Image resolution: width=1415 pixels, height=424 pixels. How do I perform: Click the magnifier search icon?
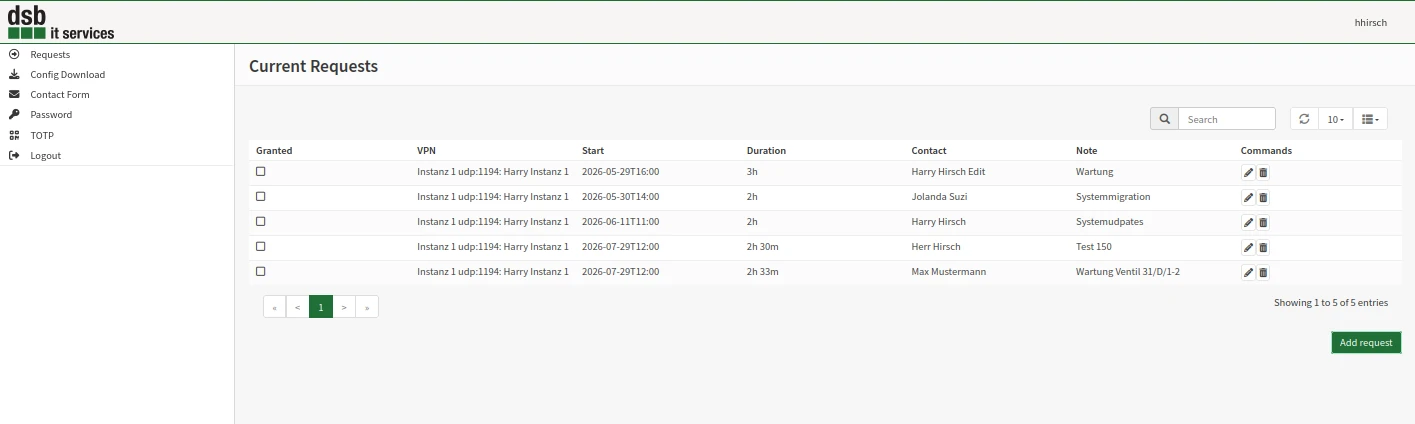point(1165,119)
